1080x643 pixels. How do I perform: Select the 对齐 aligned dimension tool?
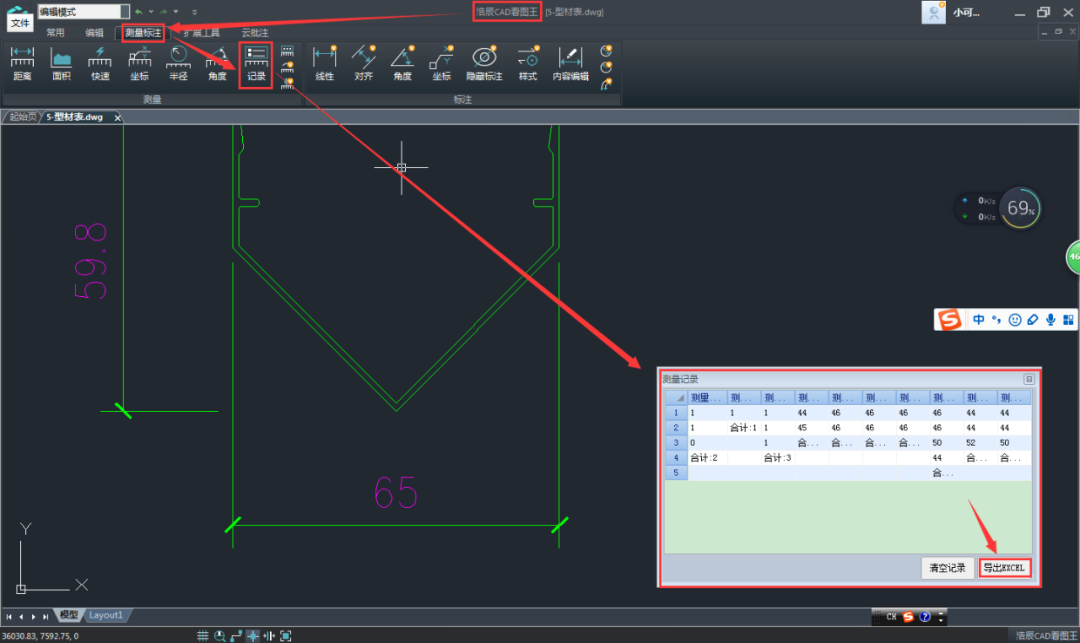364,63
